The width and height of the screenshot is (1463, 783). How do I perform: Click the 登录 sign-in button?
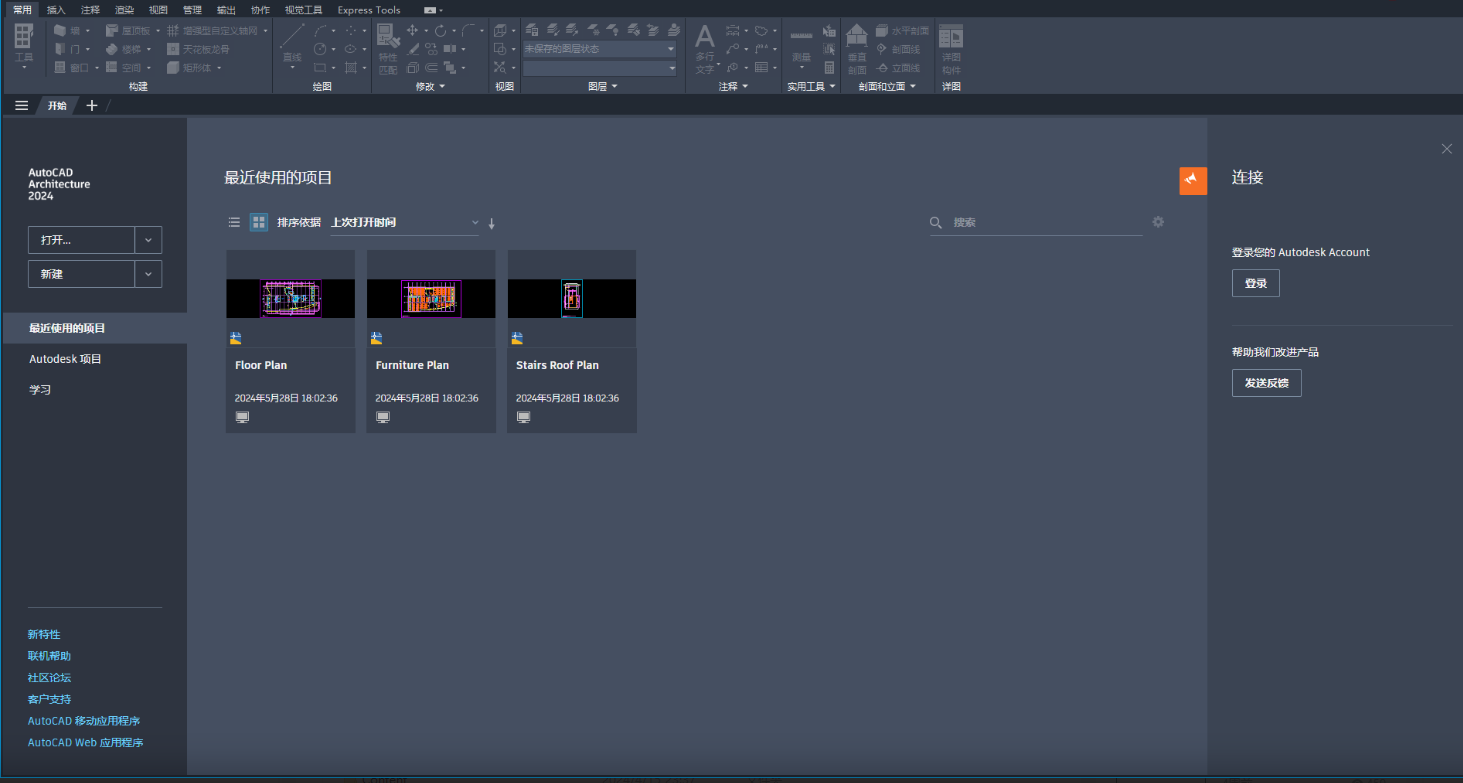pyautogui.click(x=1256, y=283)
